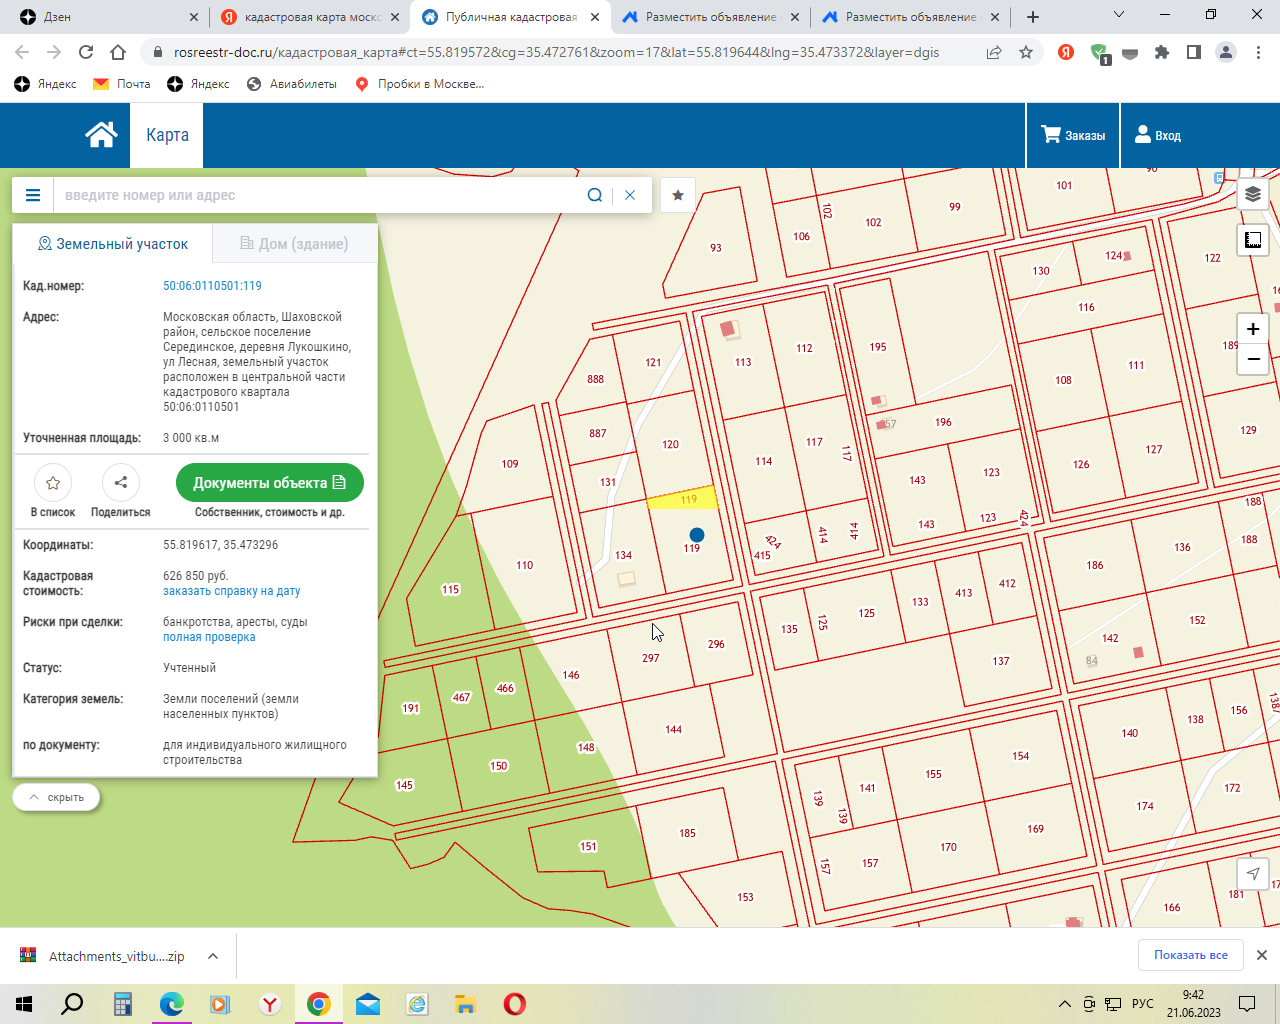Click the magnifier search icon
Screen dimensions: 1280x1024
[594, 195]
